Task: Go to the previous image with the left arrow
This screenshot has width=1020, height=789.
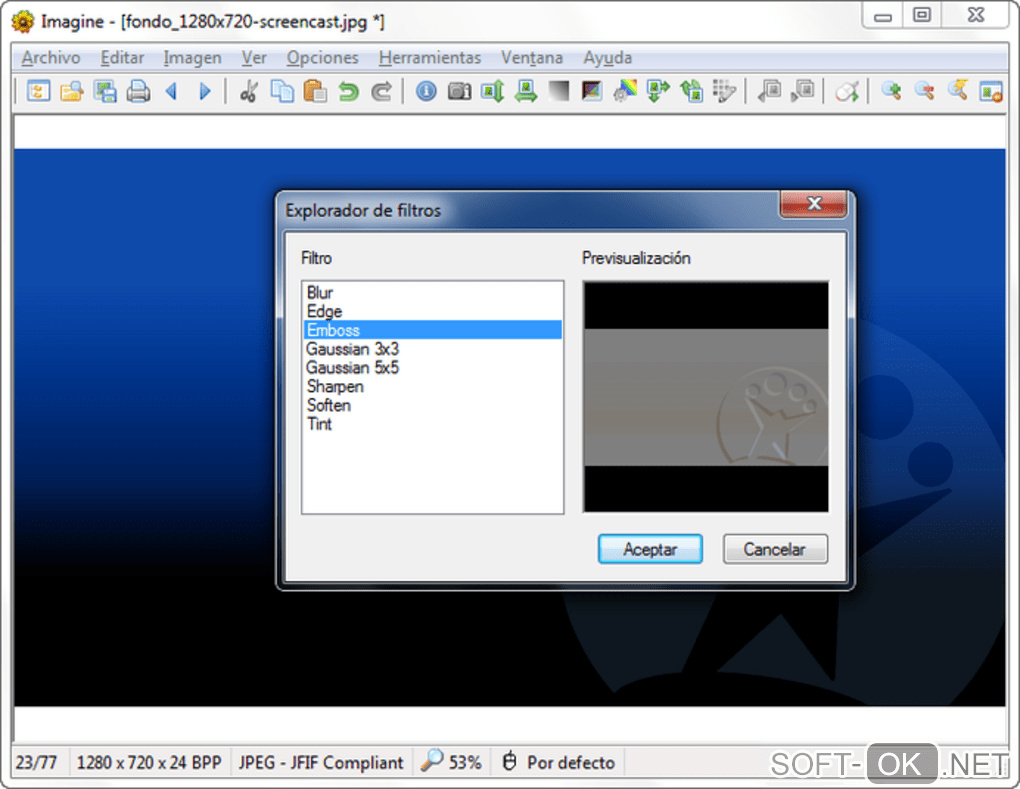Action: tap(172, 91)
